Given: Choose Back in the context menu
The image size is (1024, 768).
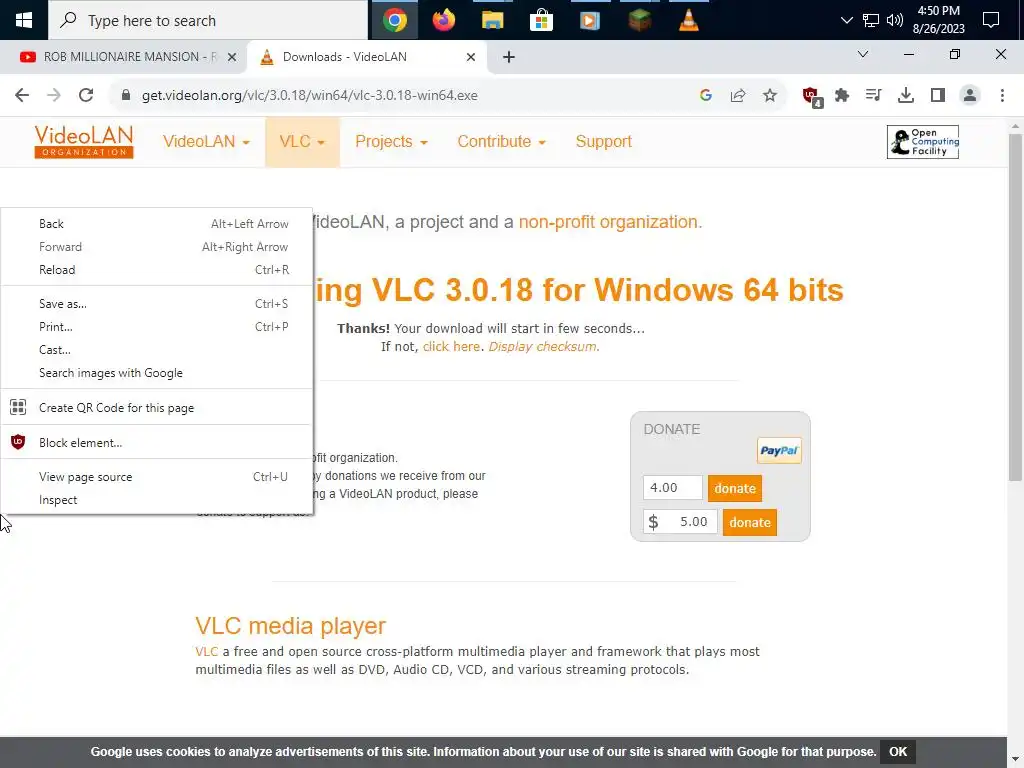Looking at the screenshot, I should click(157, 224).
